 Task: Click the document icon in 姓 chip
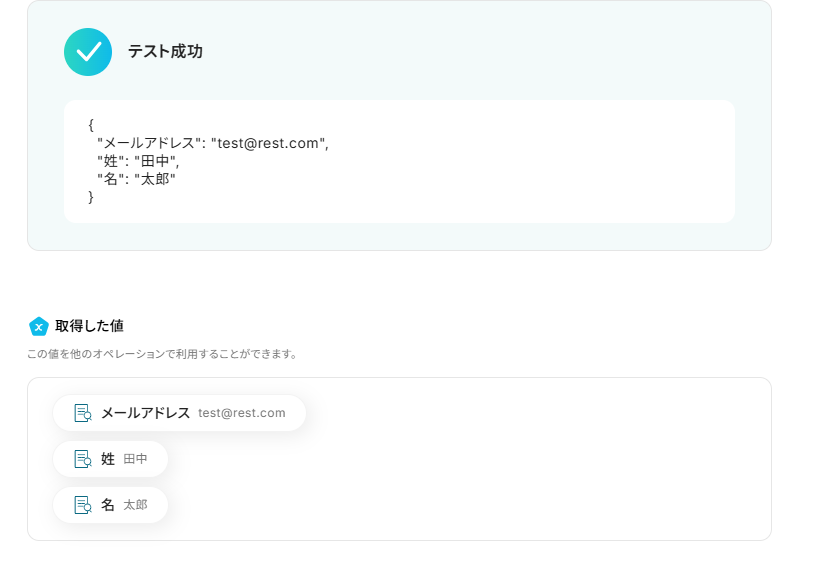(x=83, y=459)
